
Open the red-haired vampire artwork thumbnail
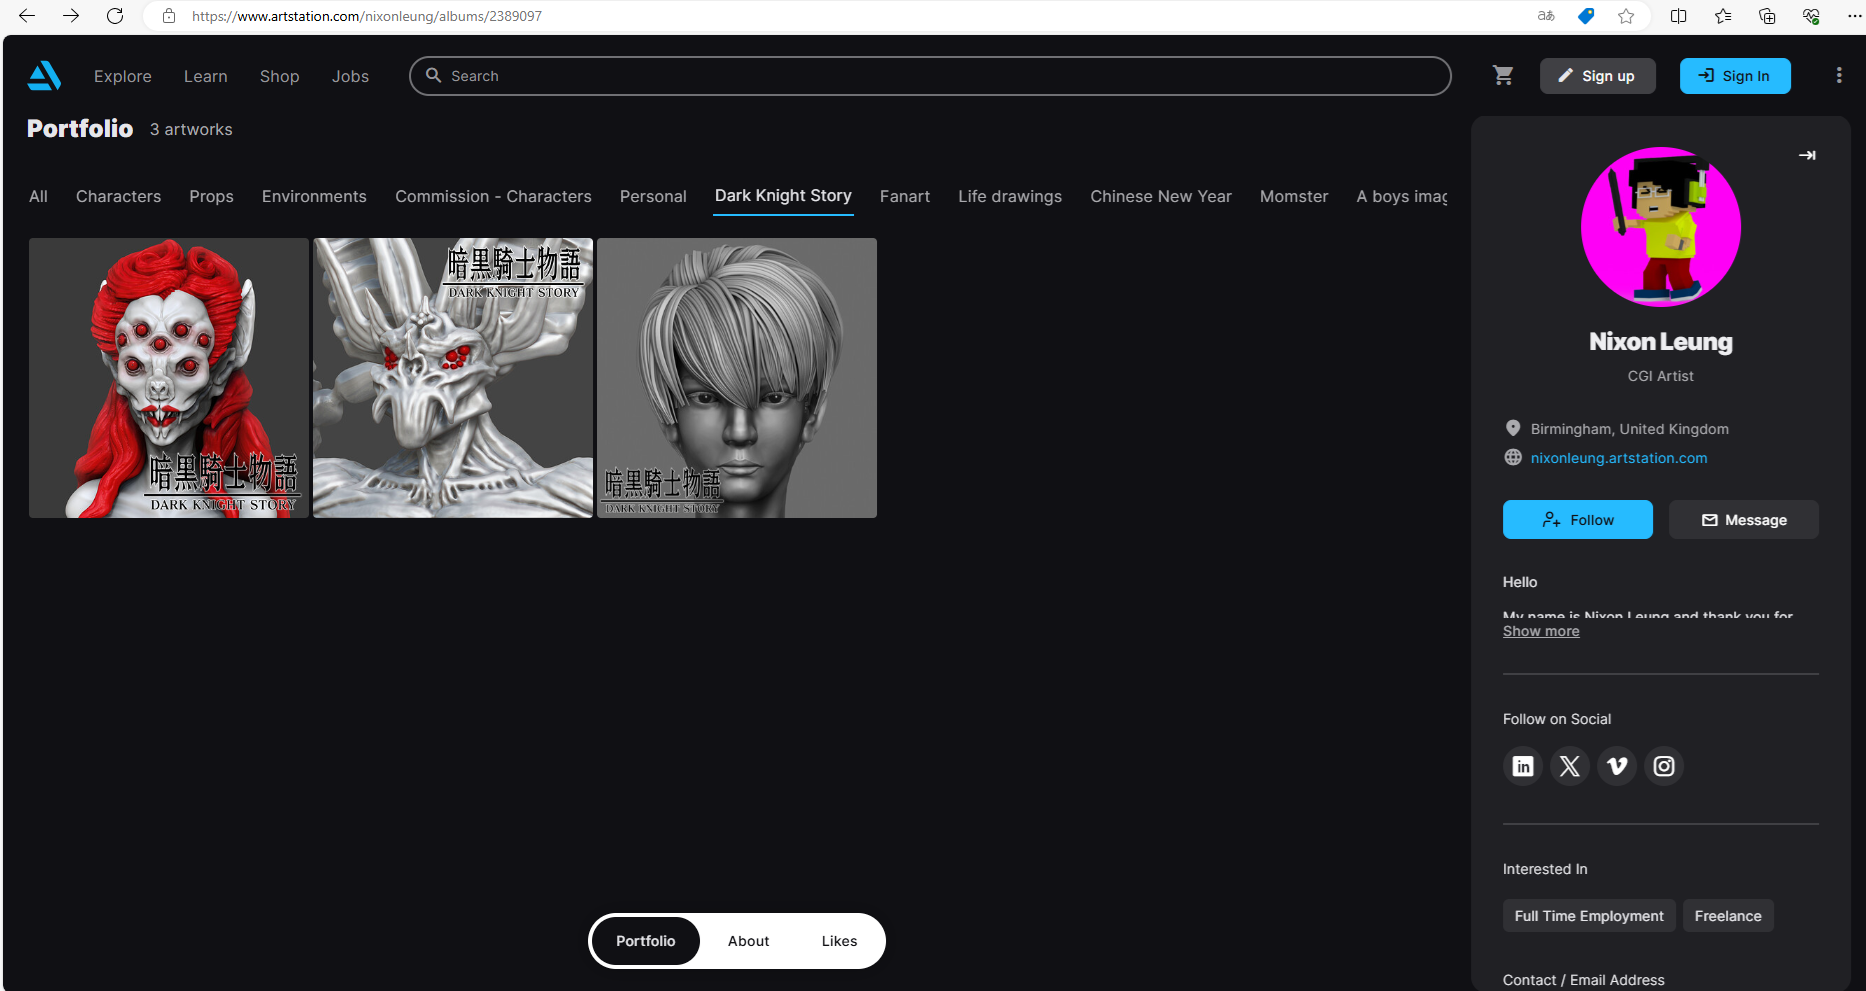[169, 378]
